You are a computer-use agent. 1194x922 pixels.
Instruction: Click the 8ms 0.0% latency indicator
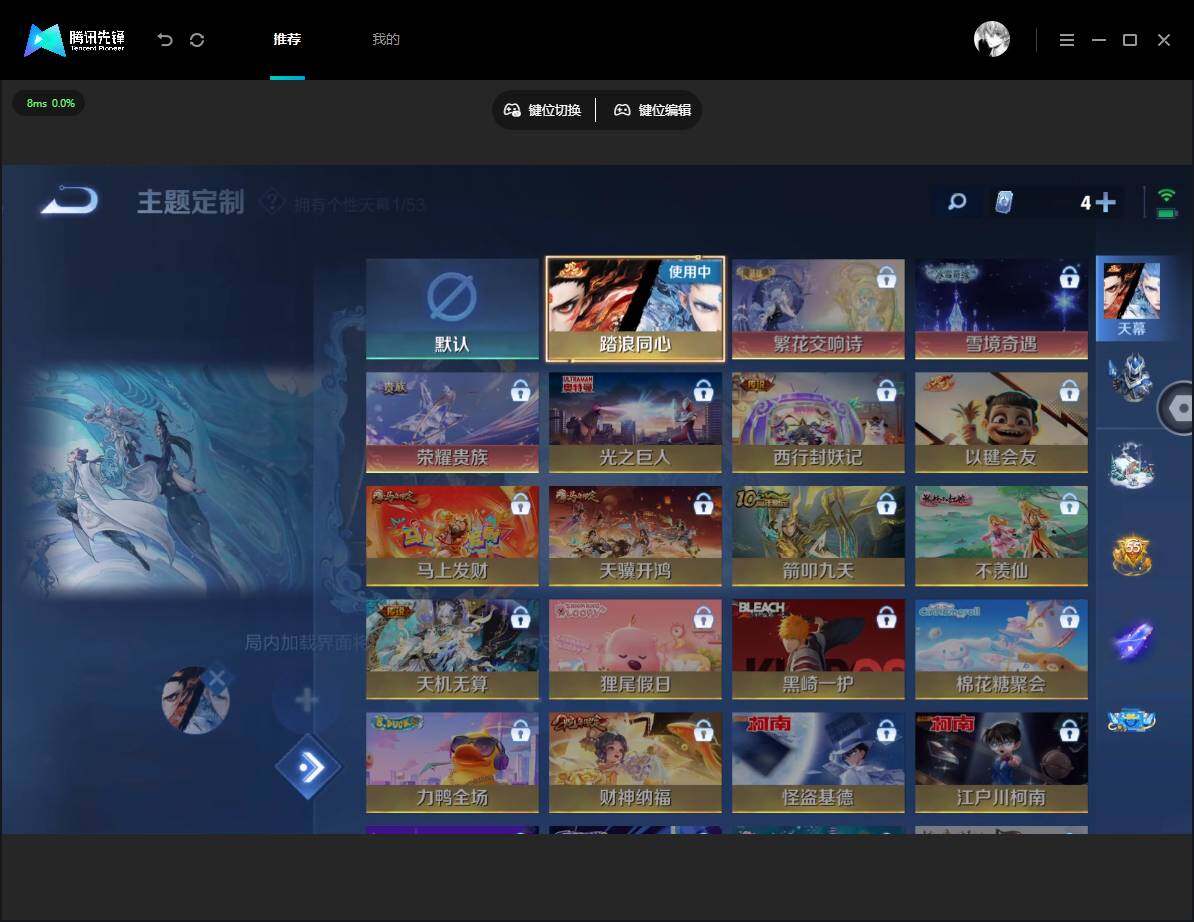click(x=49, y=103)
